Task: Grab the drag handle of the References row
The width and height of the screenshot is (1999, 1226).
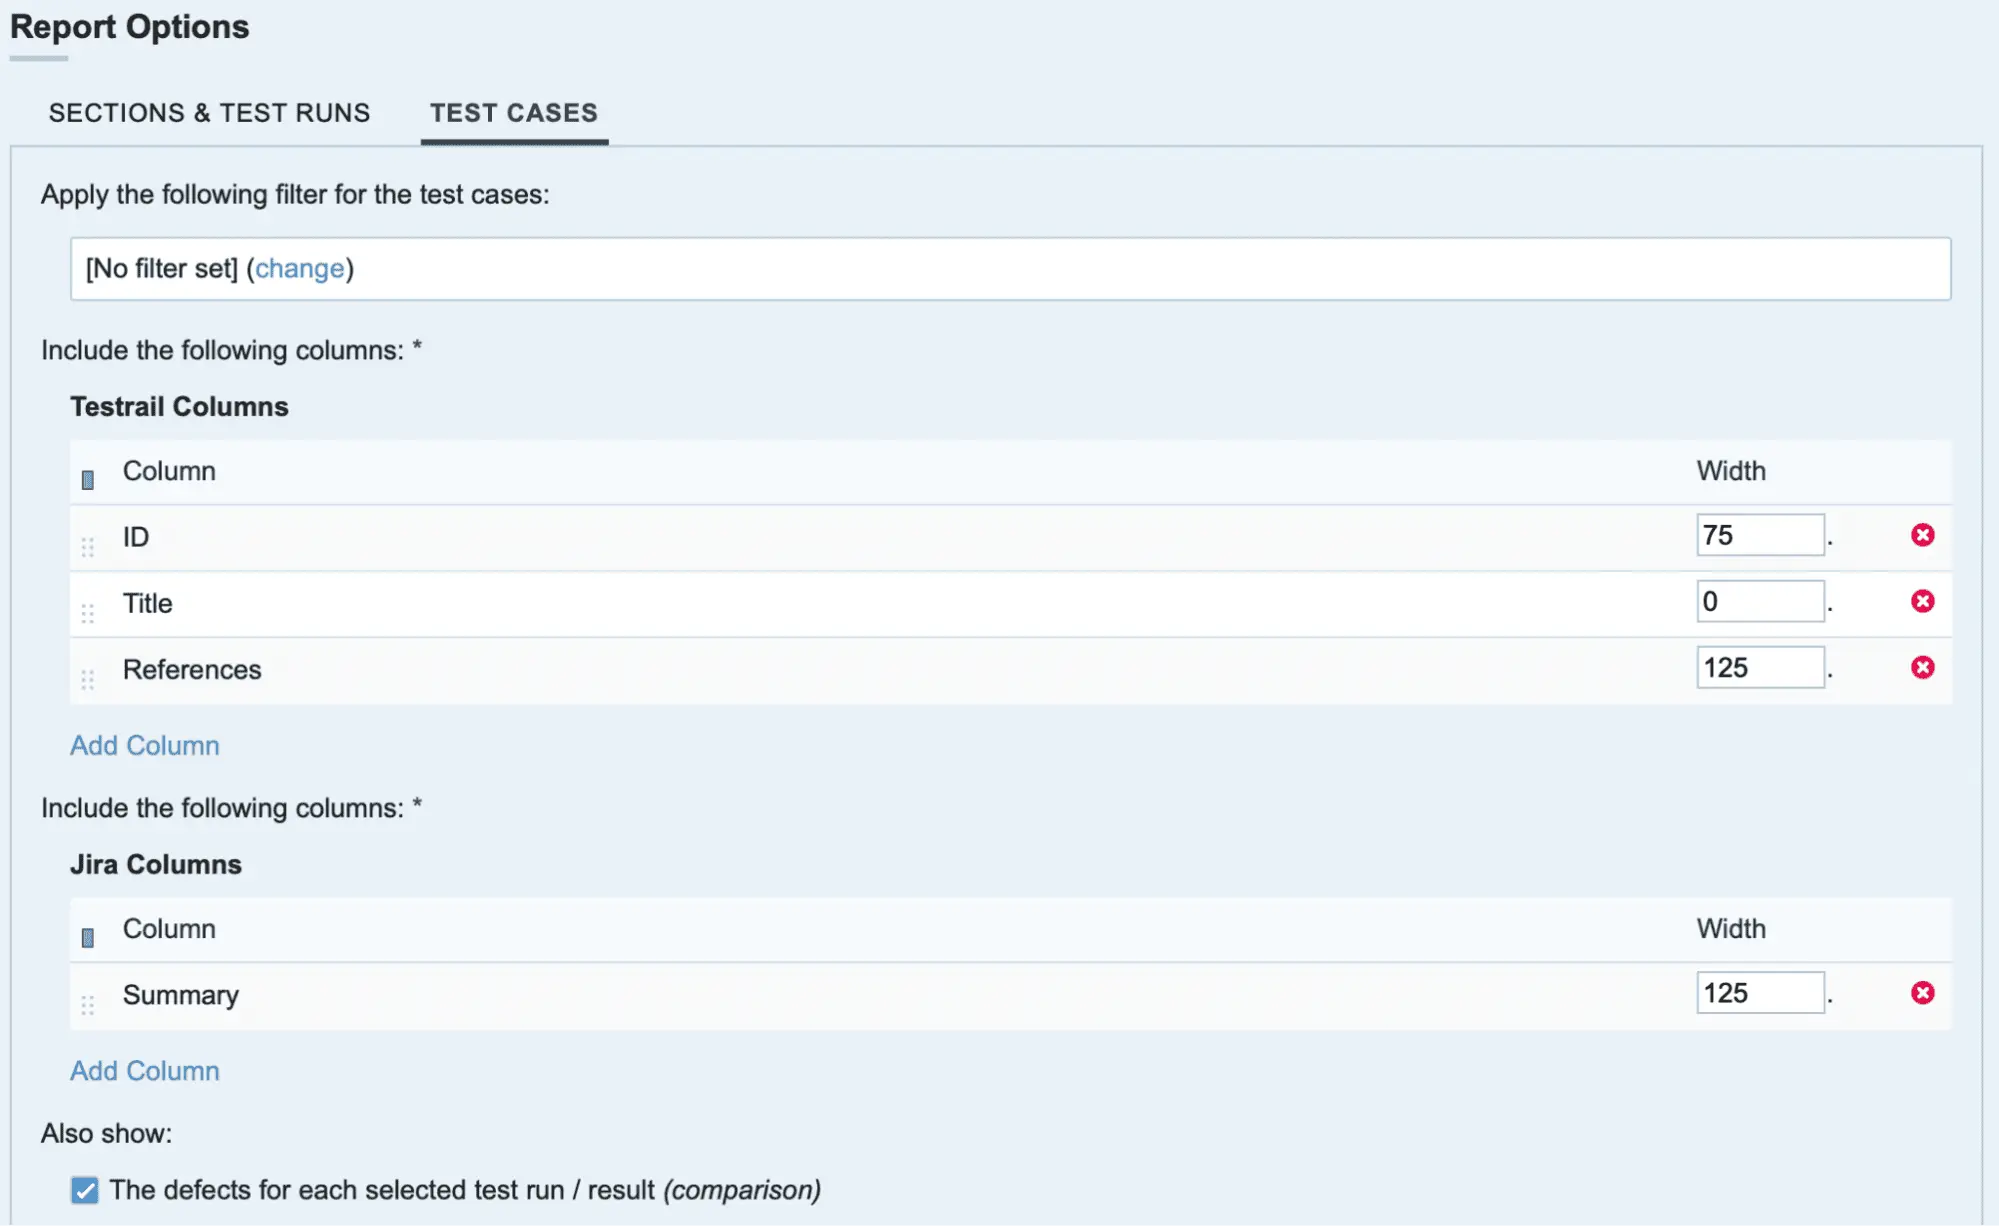Action: (88, 679)
